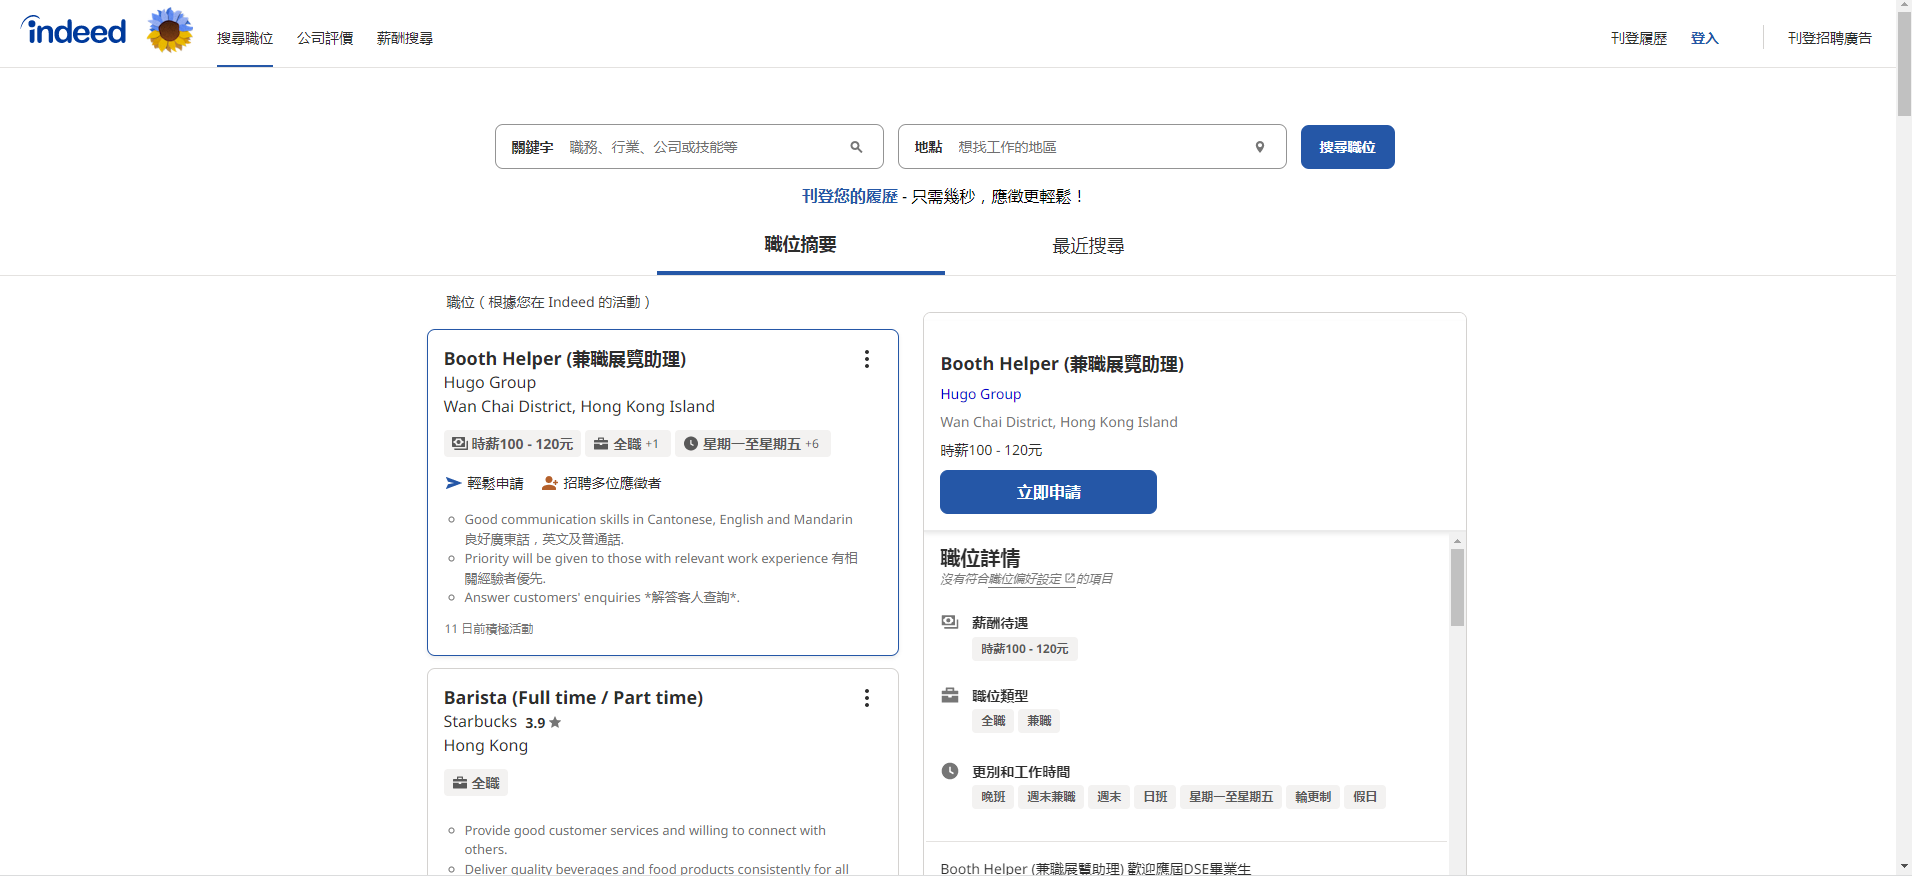1912x878 pixels.
Task: Click the 登入 sign-in link
Action: pos(1704,38)
